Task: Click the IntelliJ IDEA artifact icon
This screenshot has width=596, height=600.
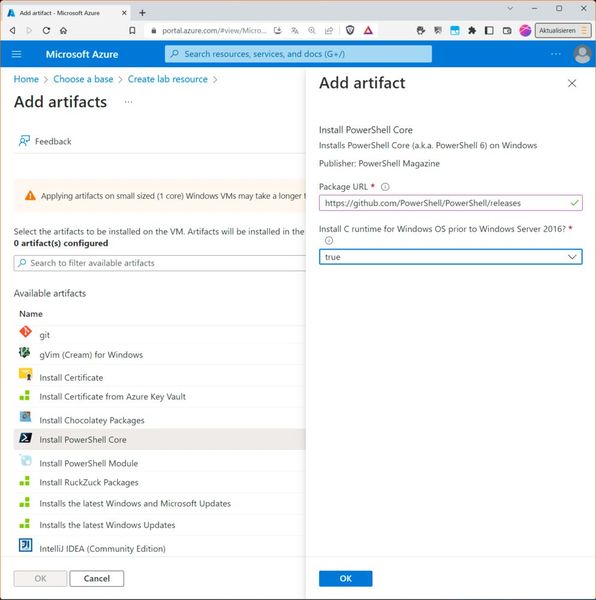Action: pyautogui.click(x=25, y=545)
